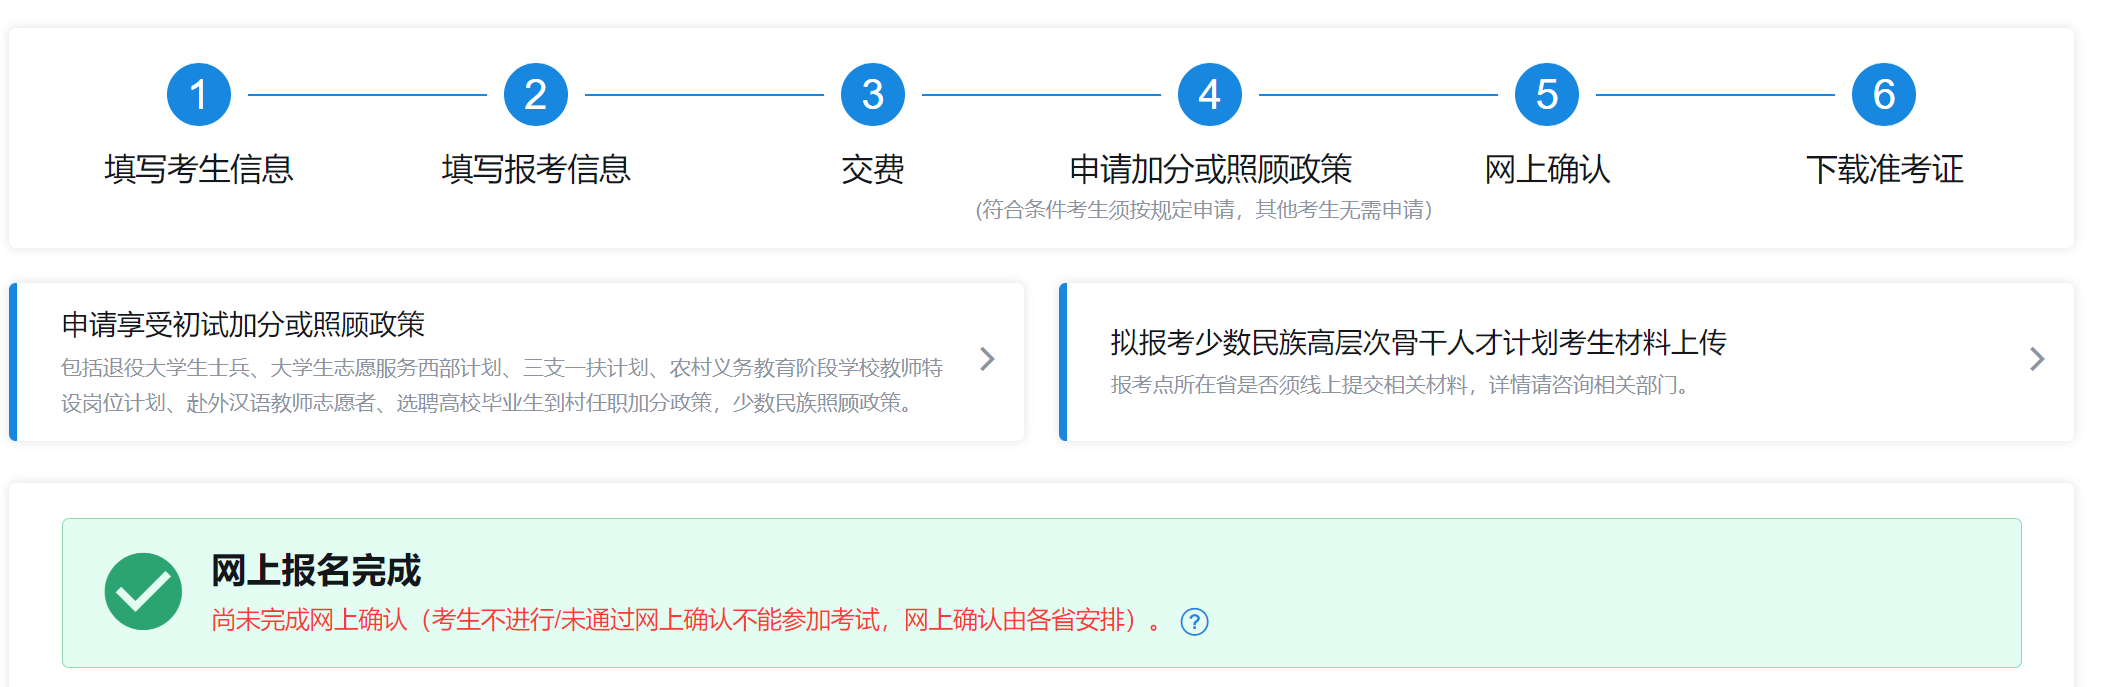The height and width of the screenshot is (687, 2101).
Task: Click description starting 包括退役大学生士兵
Action: coord(502,385)
